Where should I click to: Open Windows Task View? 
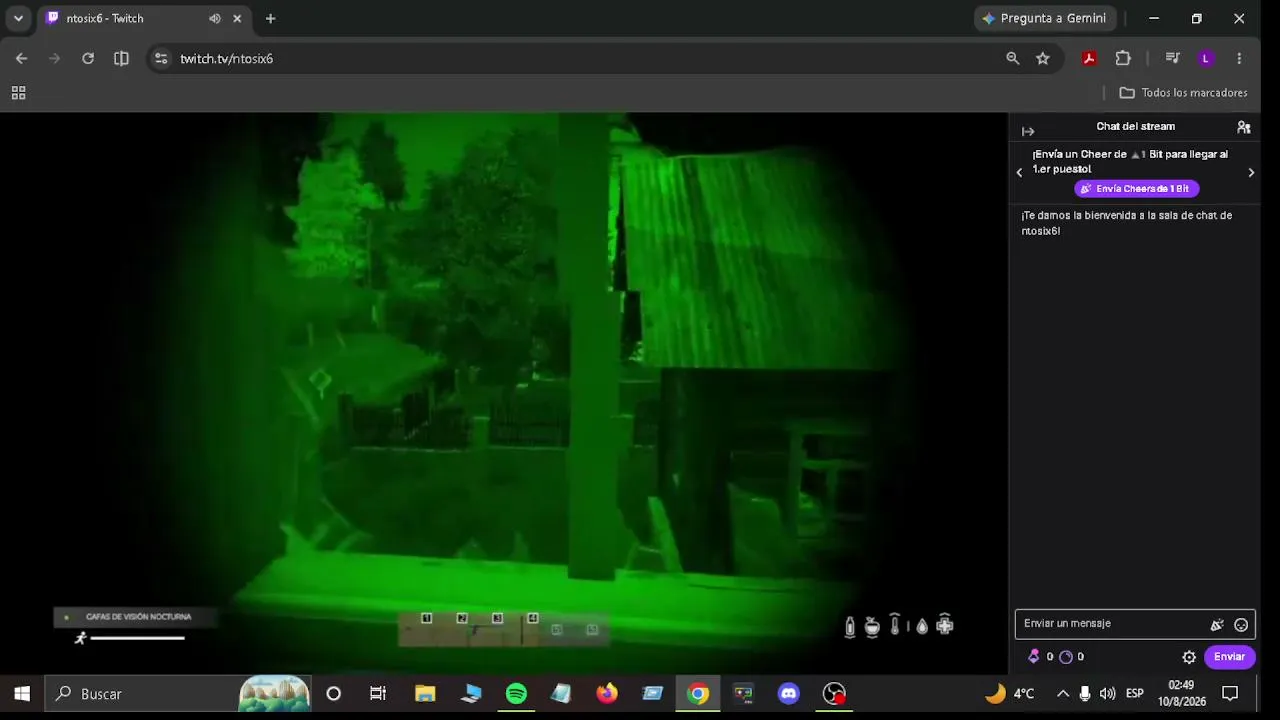pos(378,693)
